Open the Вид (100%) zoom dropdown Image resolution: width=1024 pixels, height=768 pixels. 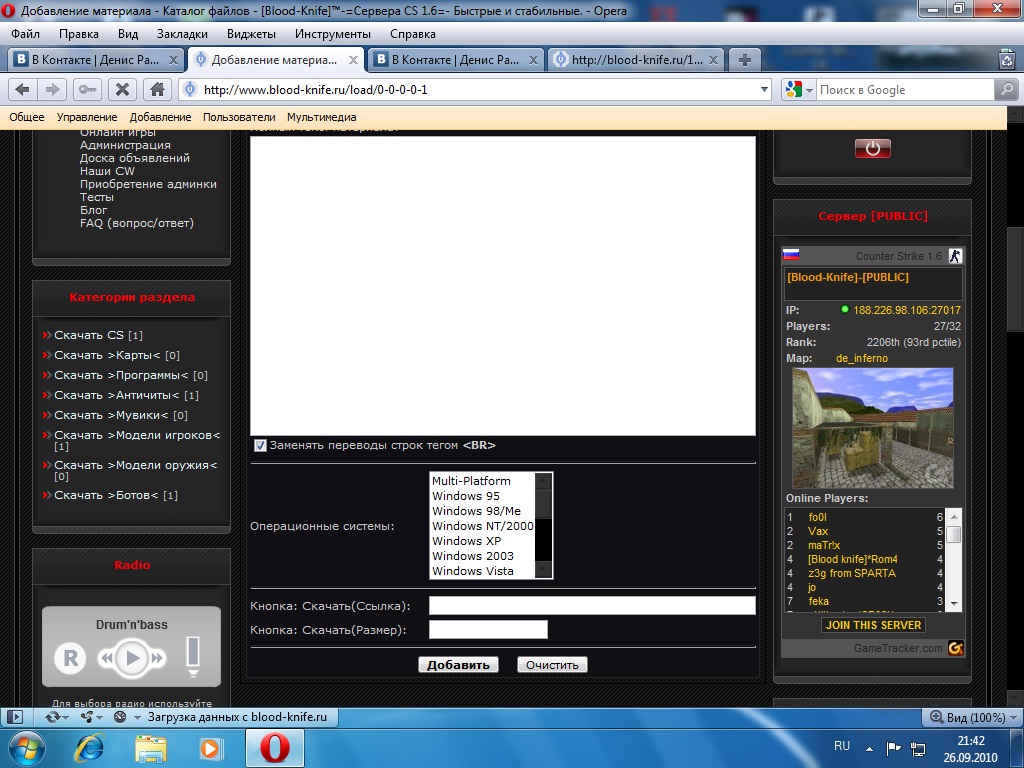pyautogui.click(x=973, y=717)
